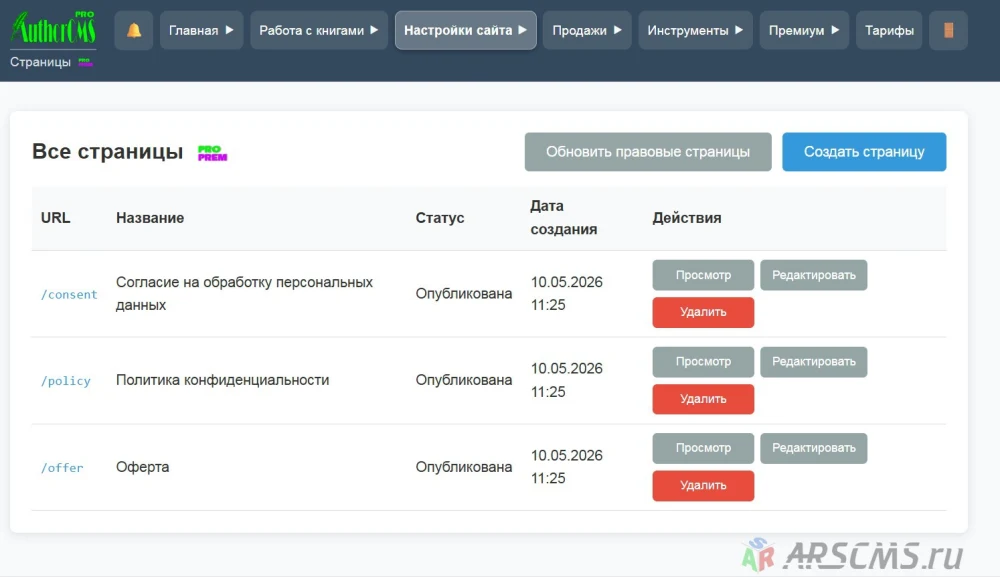Image resolution: width=1000 pixels, height=577 pixels.
Task: Click Просмотр for the Оферта page
Action: [x=703, y=448]
